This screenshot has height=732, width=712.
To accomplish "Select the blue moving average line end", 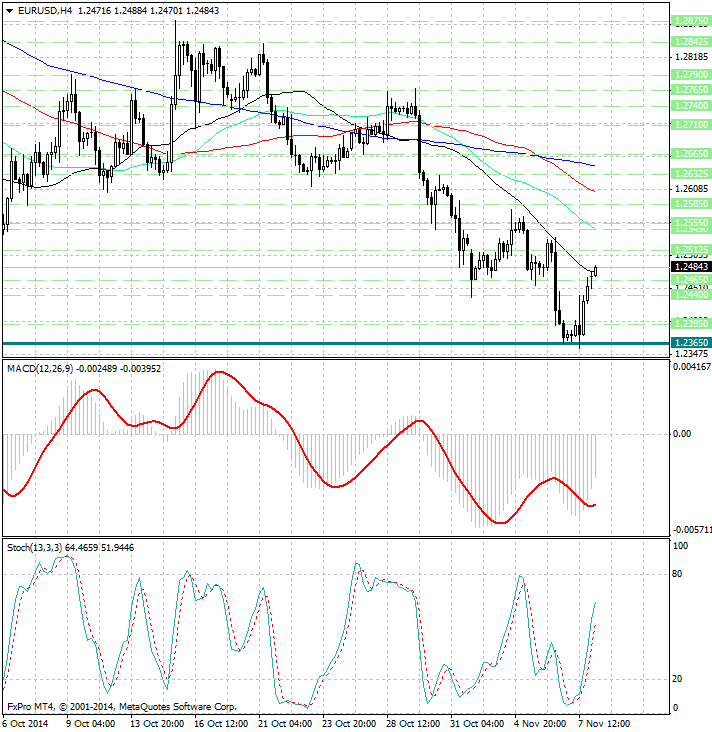I will click(x=592, y=165).
